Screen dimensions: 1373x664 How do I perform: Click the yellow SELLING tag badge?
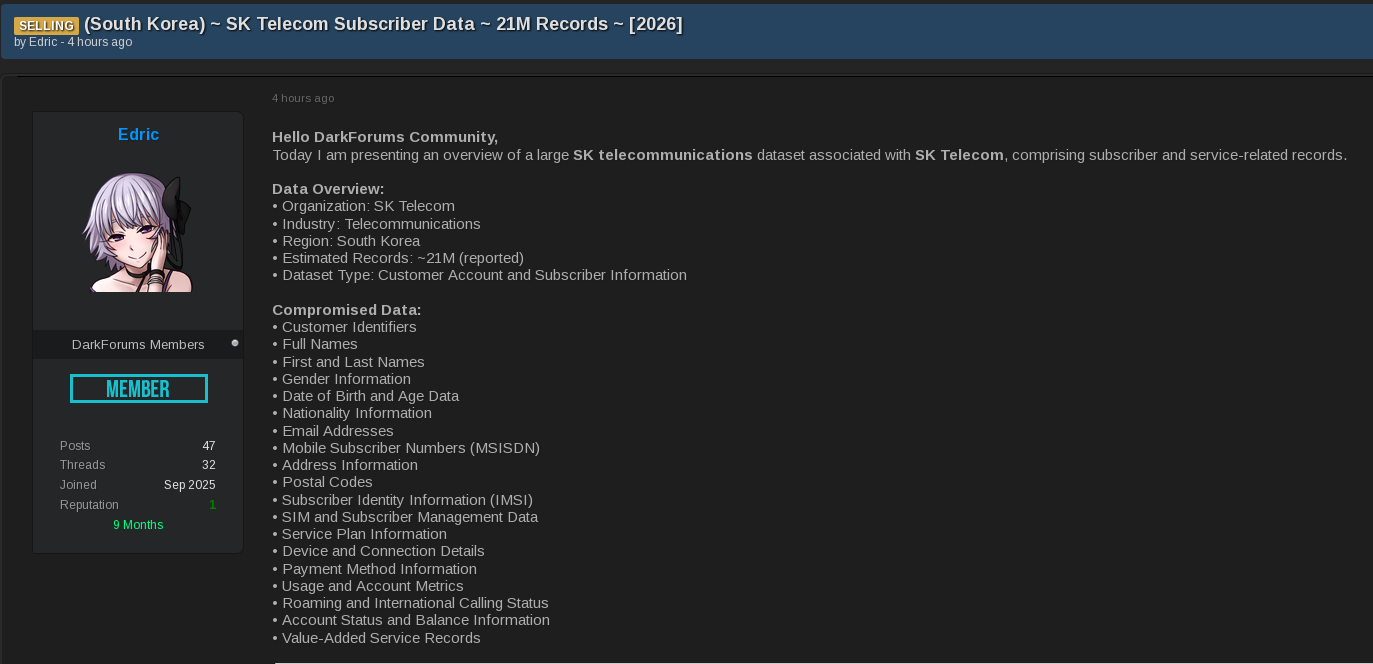(x=46, y=25)
